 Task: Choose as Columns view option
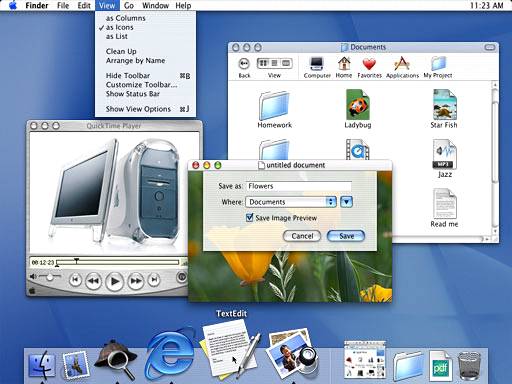coord(126,18)
